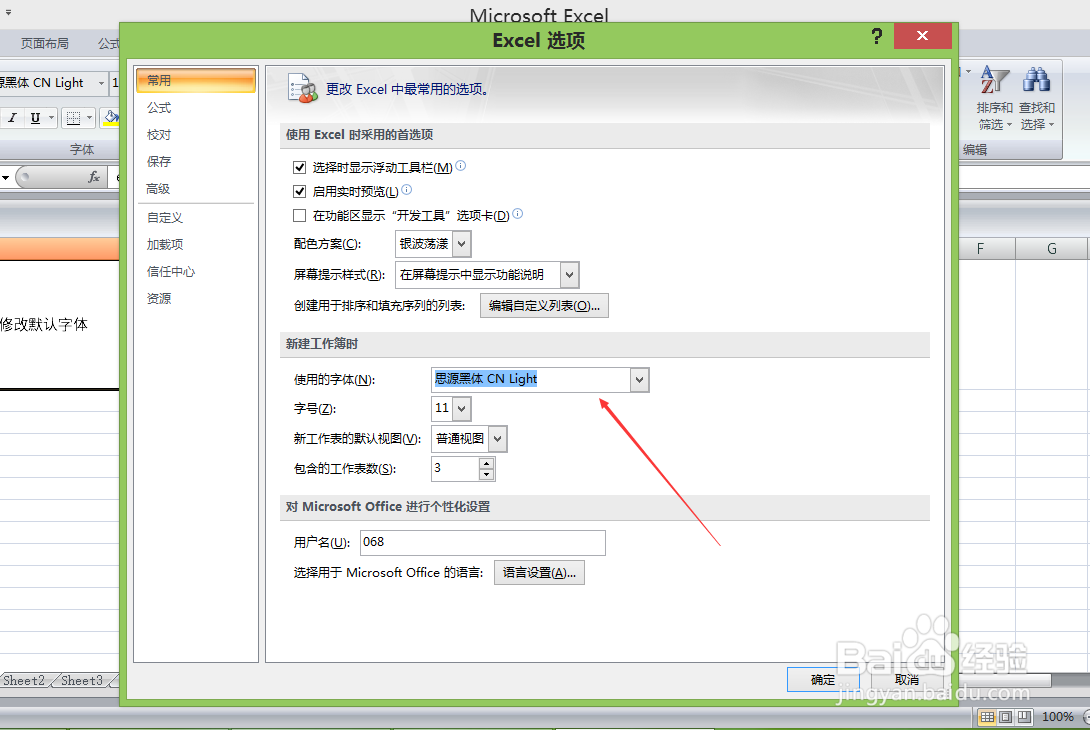Click the 100% zoom level in status bar
Viewport: 1090px width, 730px height.
[x=1058, y=717]
